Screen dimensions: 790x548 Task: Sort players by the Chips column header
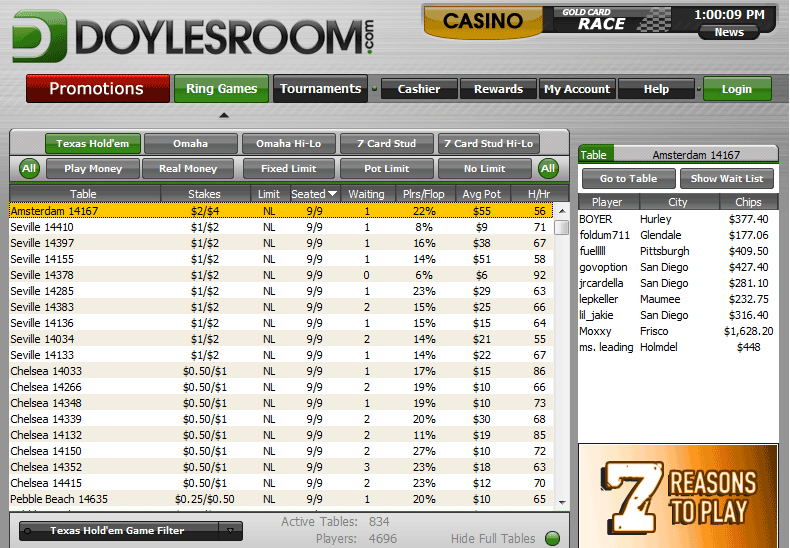(x=748, y=202)
